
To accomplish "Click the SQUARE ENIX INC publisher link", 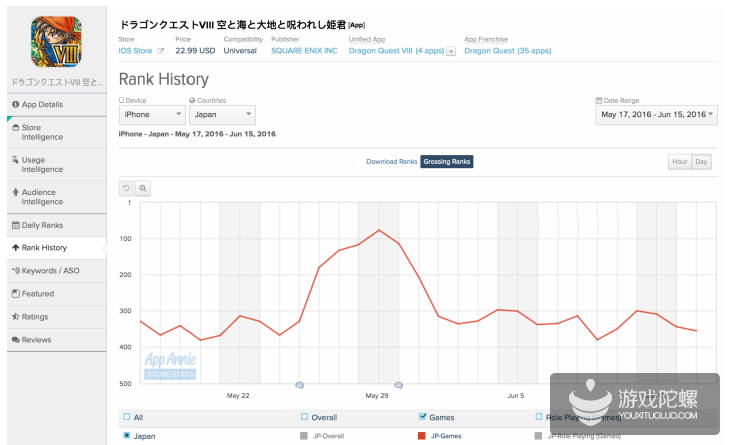I will 304,51.
